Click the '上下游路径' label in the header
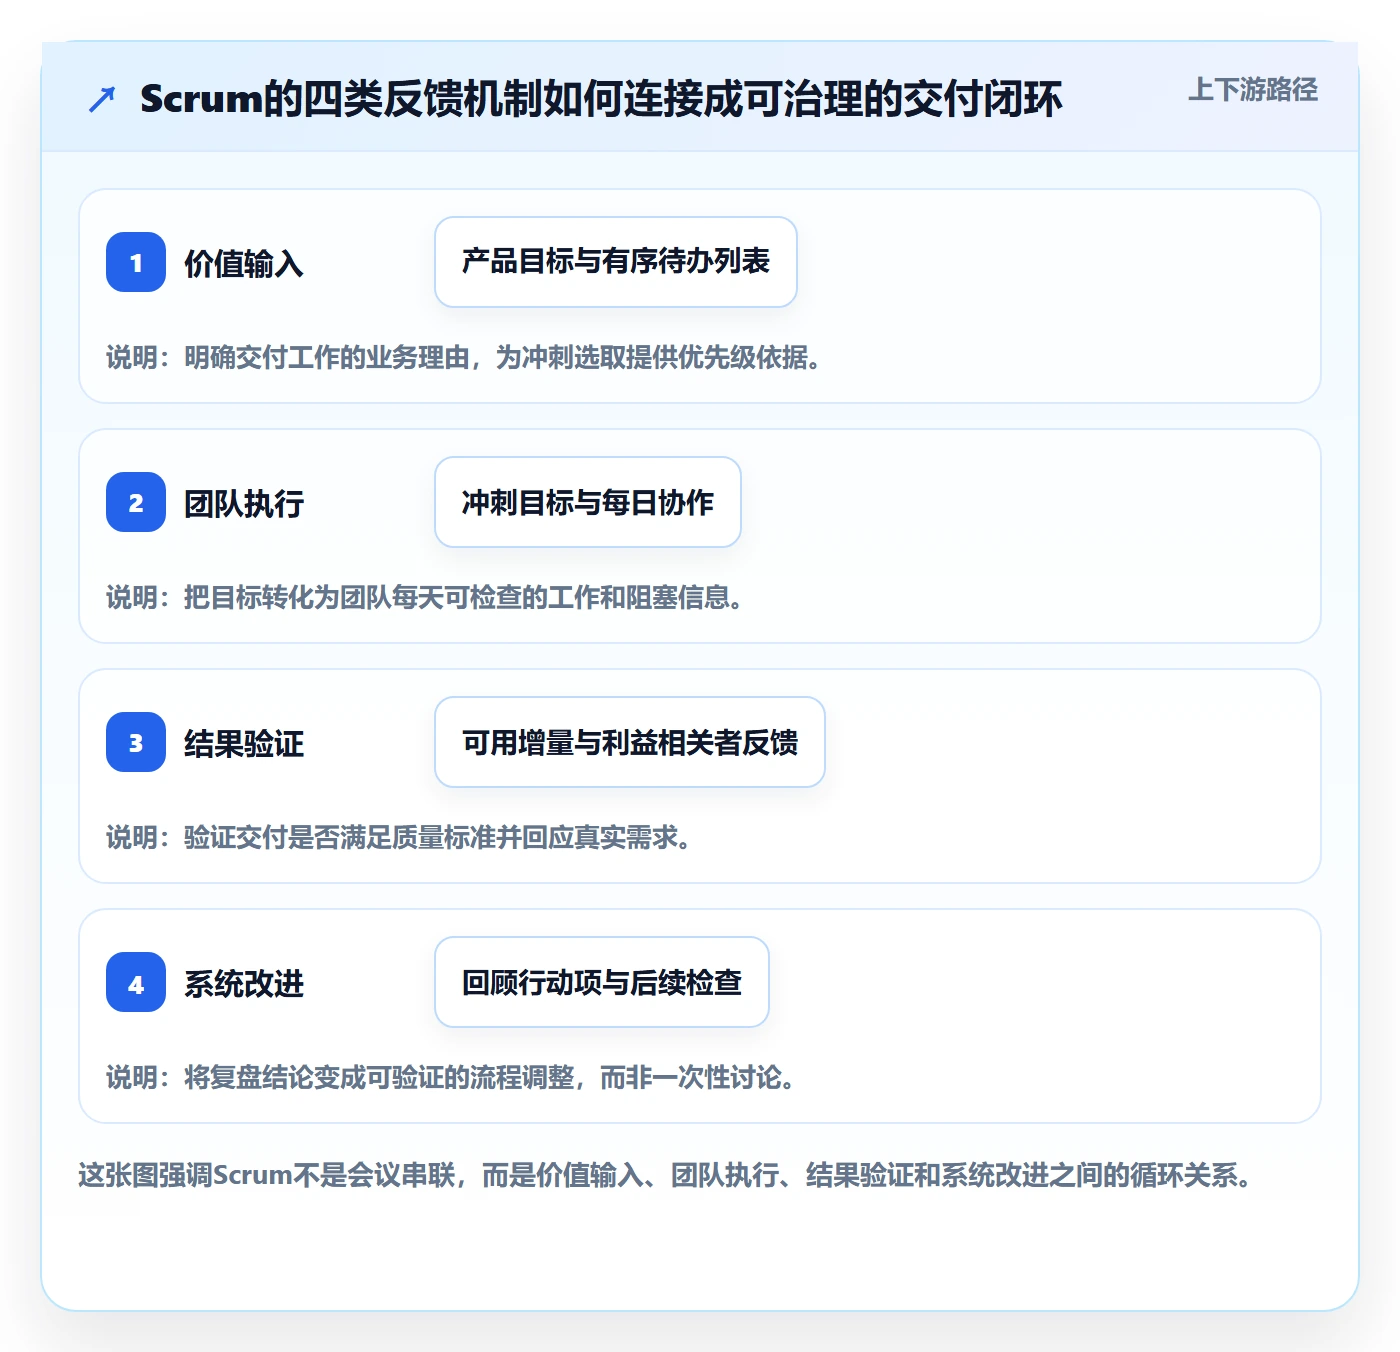Screen dimensions: 1400x1352 [x=1252, y=90]
